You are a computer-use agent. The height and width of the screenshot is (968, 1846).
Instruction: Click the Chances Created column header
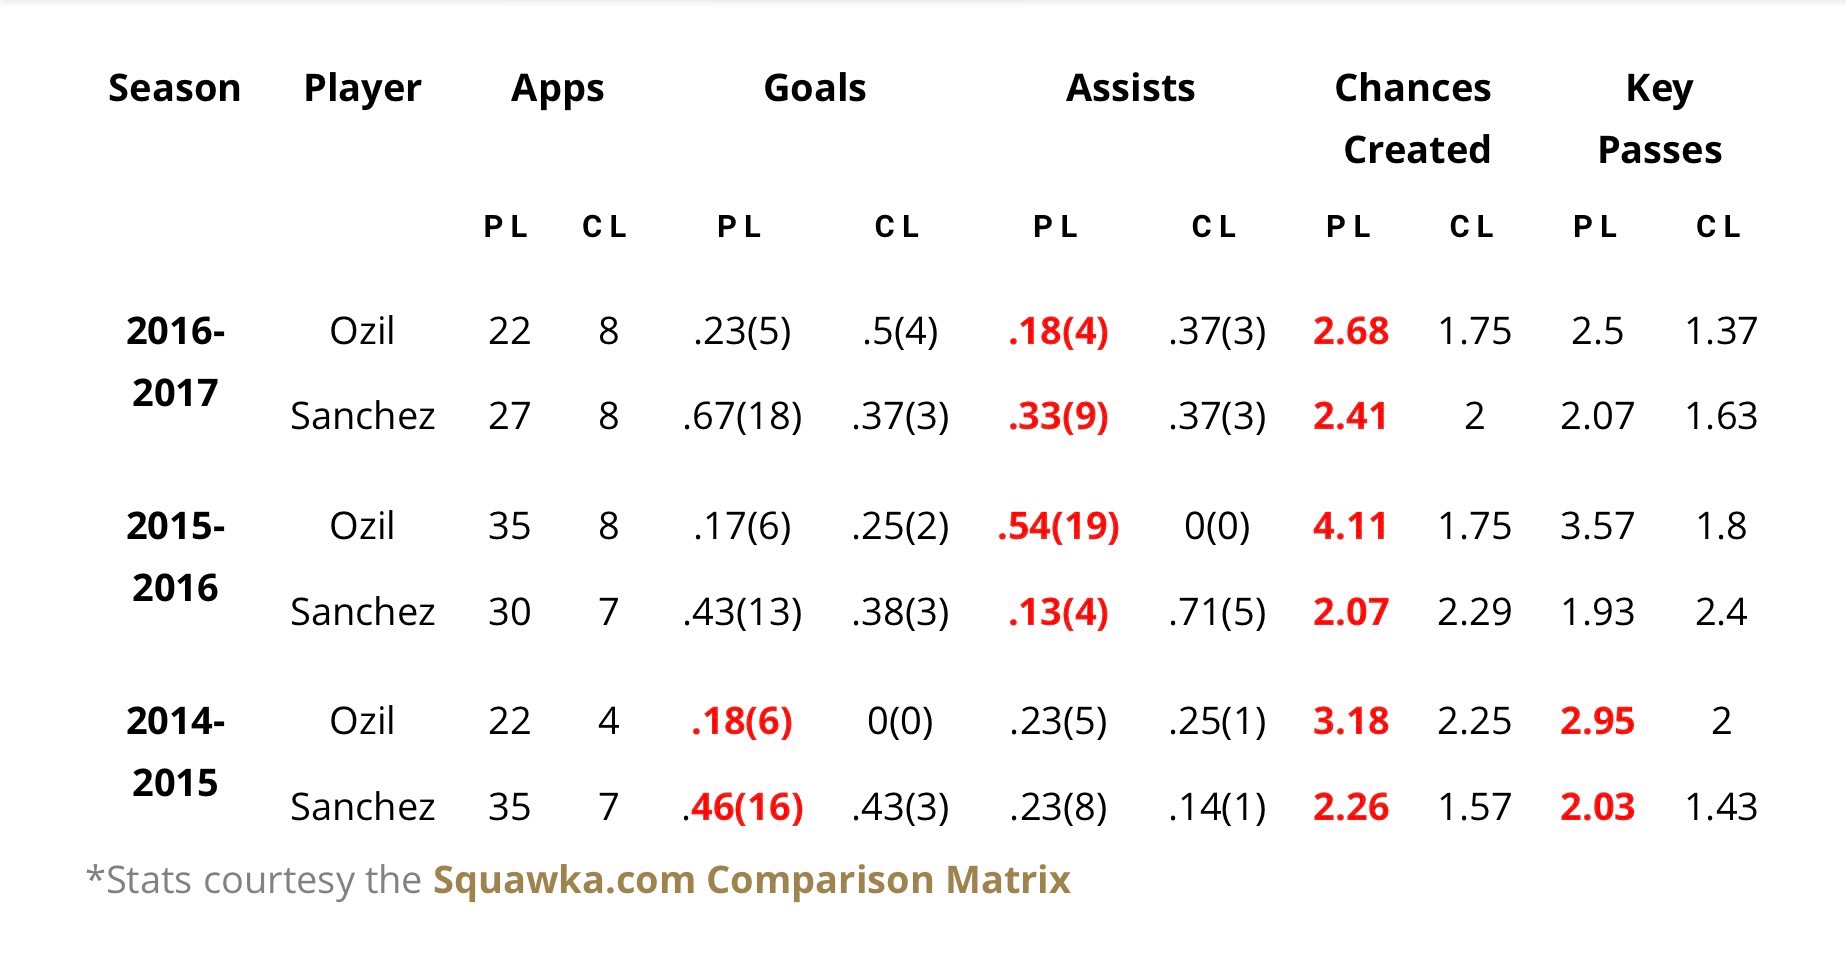(1413, 118)
